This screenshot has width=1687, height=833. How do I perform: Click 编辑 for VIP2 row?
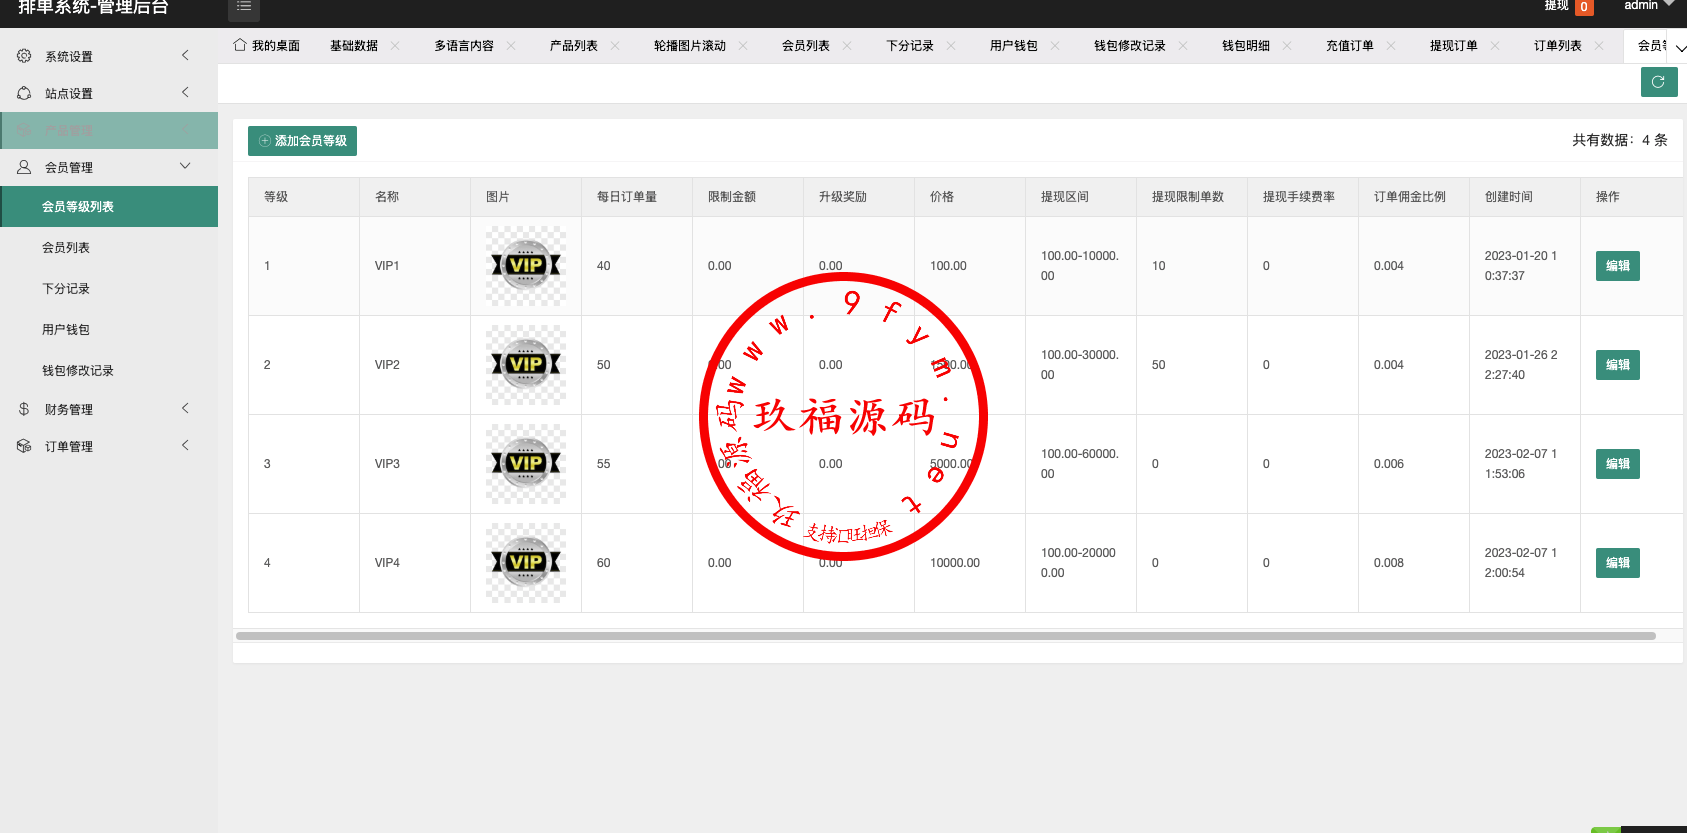(x=1618, y=365)
